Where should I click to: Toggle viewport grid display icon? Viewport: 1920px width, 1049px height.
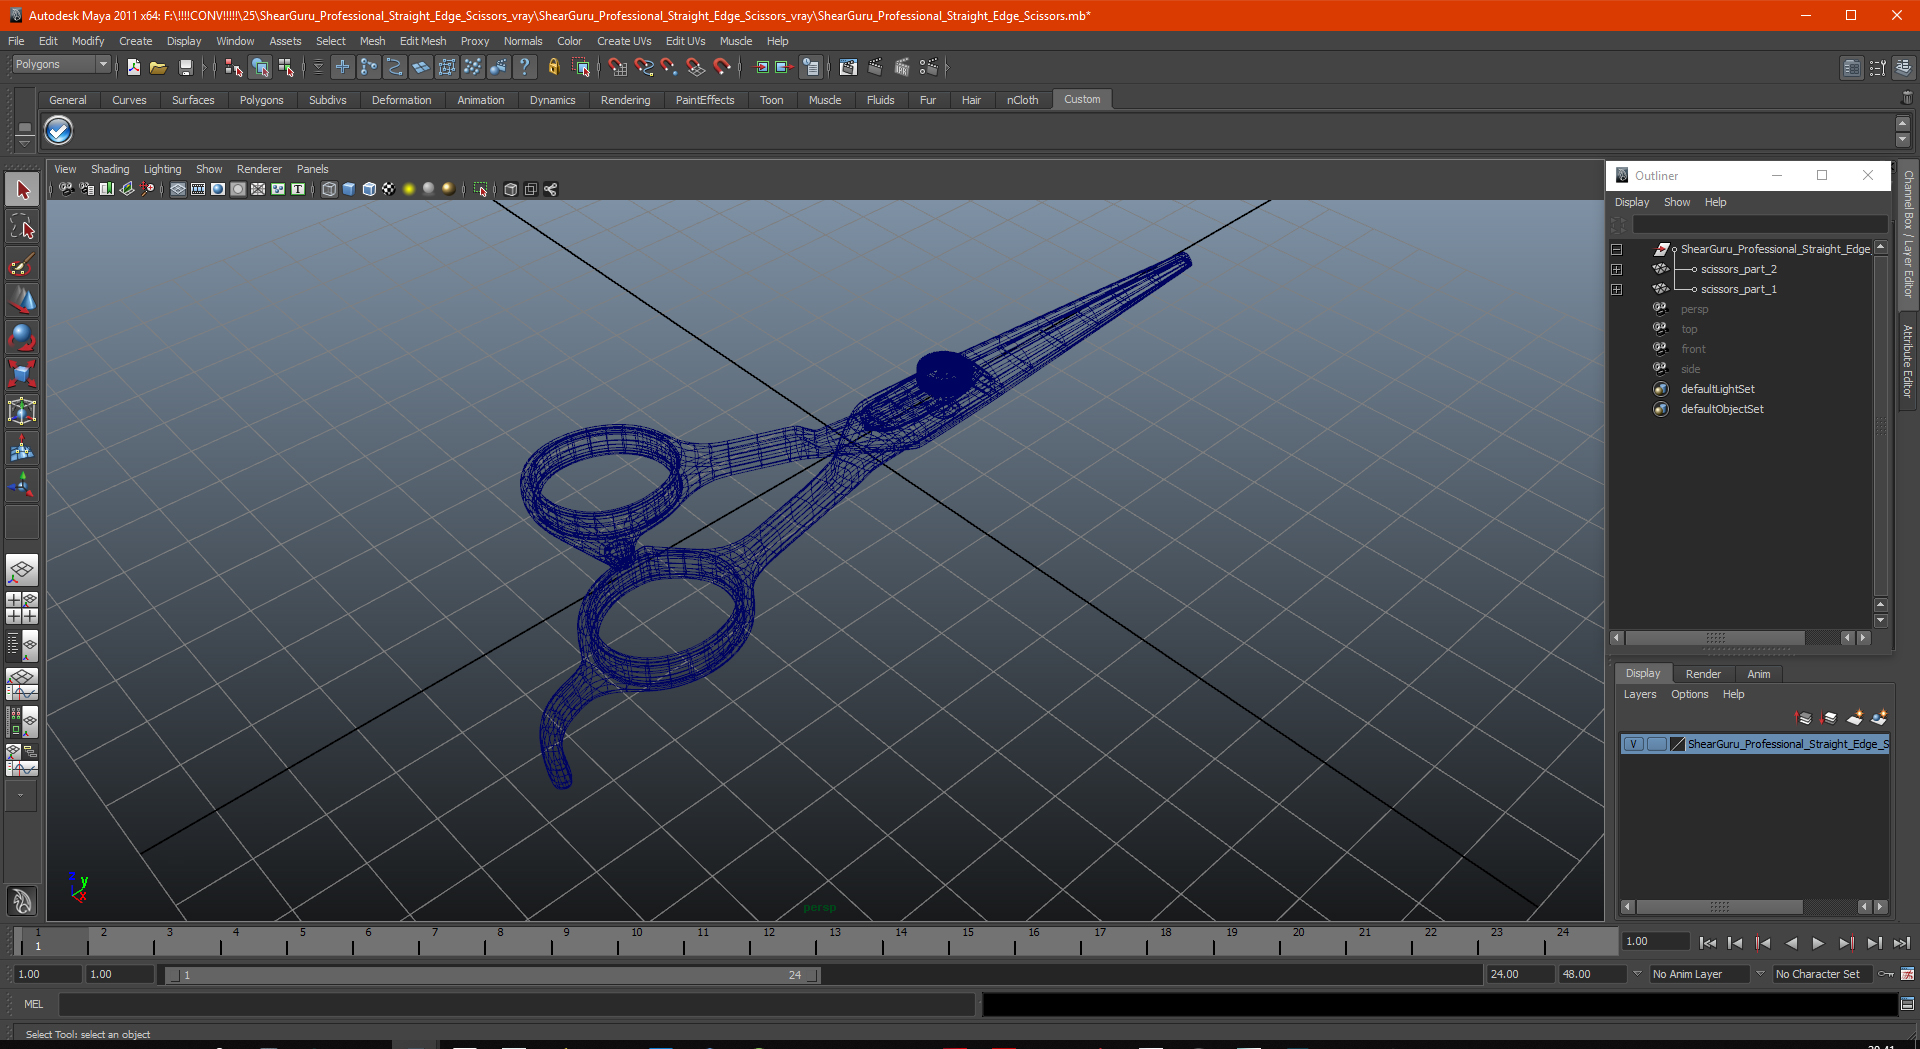(178, 189)
